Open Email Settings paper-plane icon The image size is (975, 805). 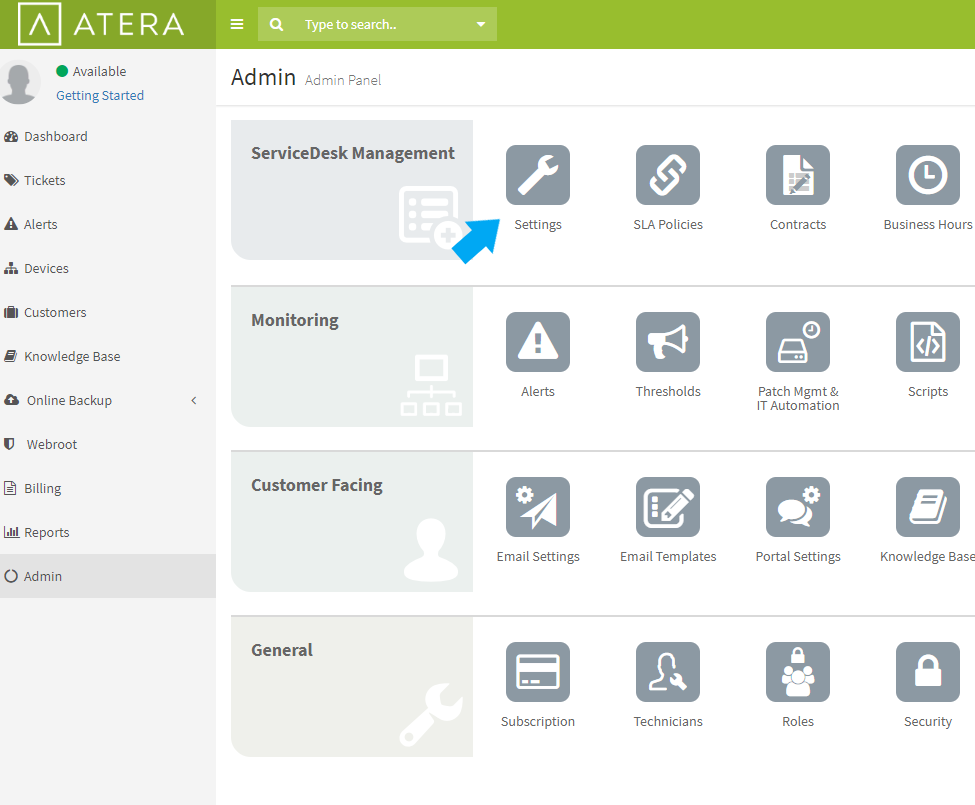click(538, 507)
